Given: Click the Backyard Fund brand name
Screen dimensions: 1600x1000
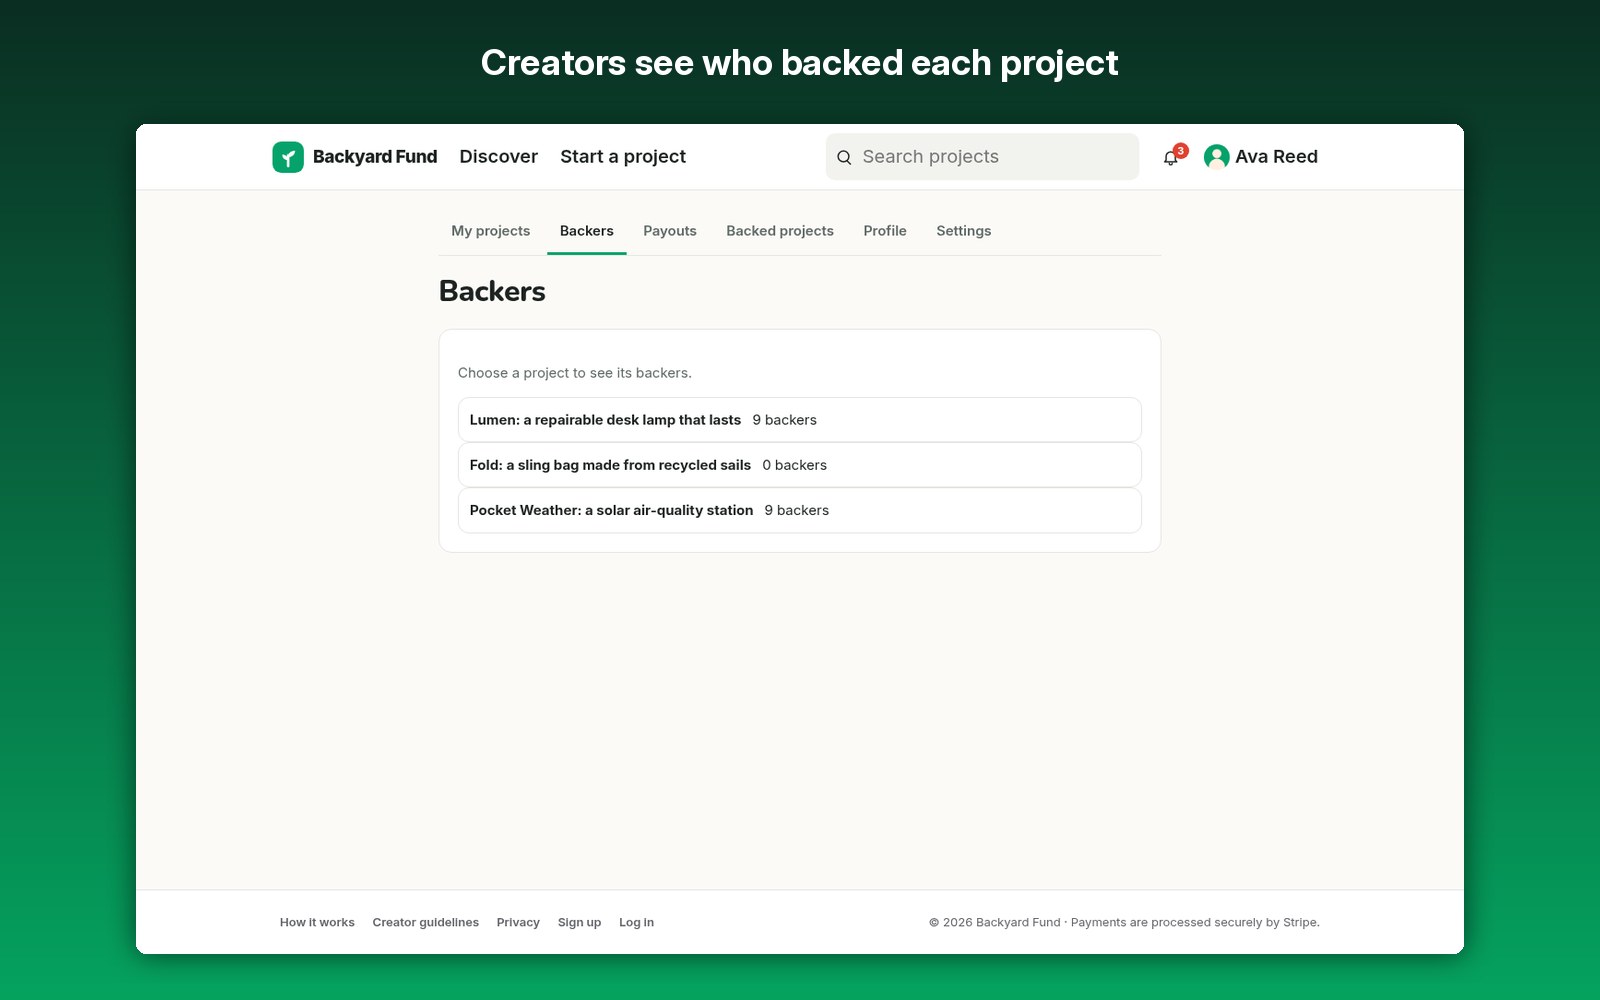Looking at the screenshot, I should (x=375, y=157).
